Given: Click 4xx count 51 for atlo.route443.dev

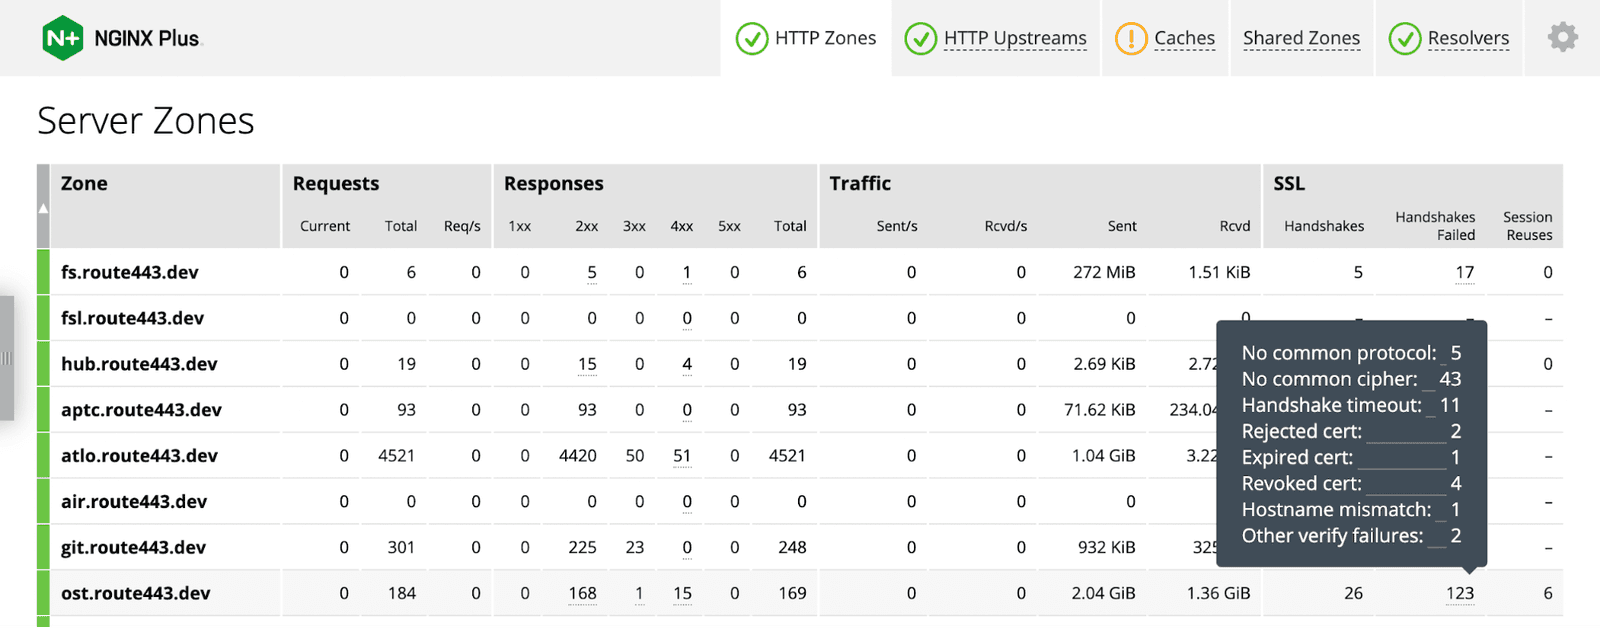Looking at the screenshot, I should coord(682,456).
